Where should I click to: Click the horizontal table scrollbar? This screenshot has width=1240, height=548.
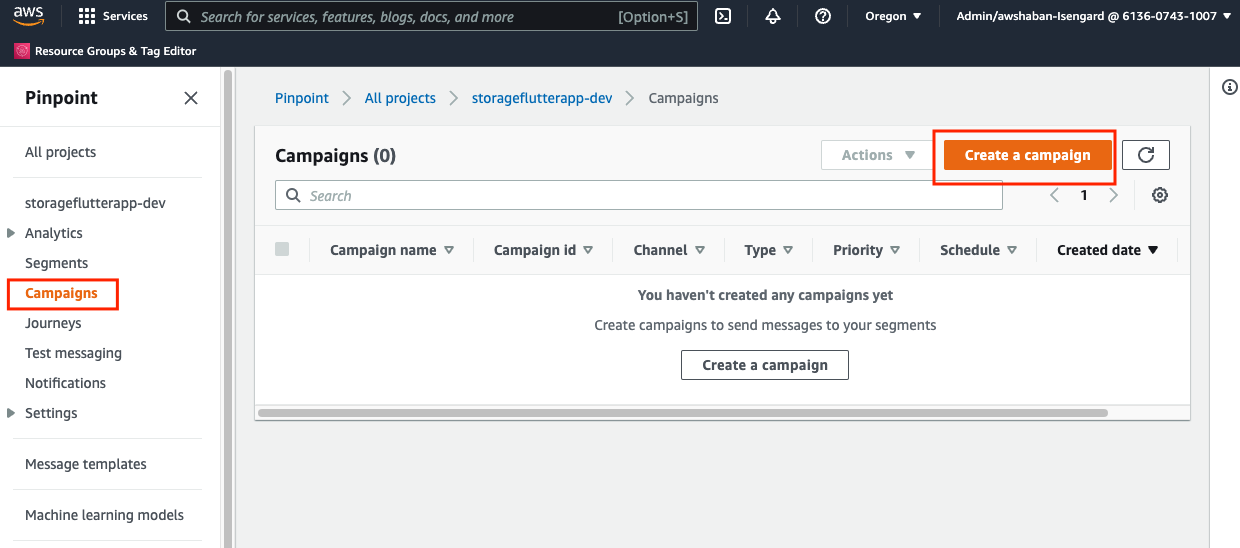click(682, 412)
